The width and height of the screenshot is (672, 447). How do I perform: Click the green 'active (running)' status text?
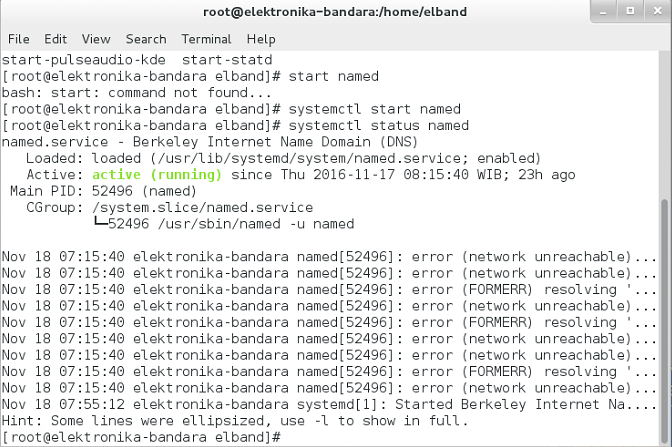pyautogui.click(x=157, y=175)
